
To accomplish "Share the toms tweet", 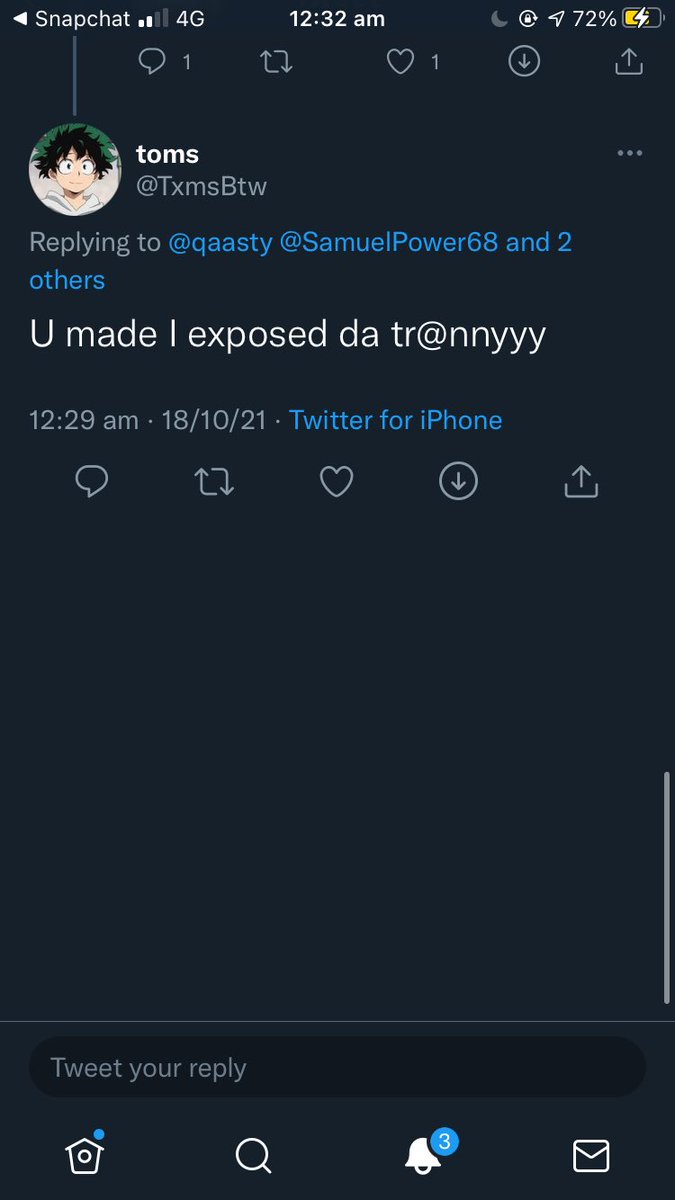I will click(581, 482).
